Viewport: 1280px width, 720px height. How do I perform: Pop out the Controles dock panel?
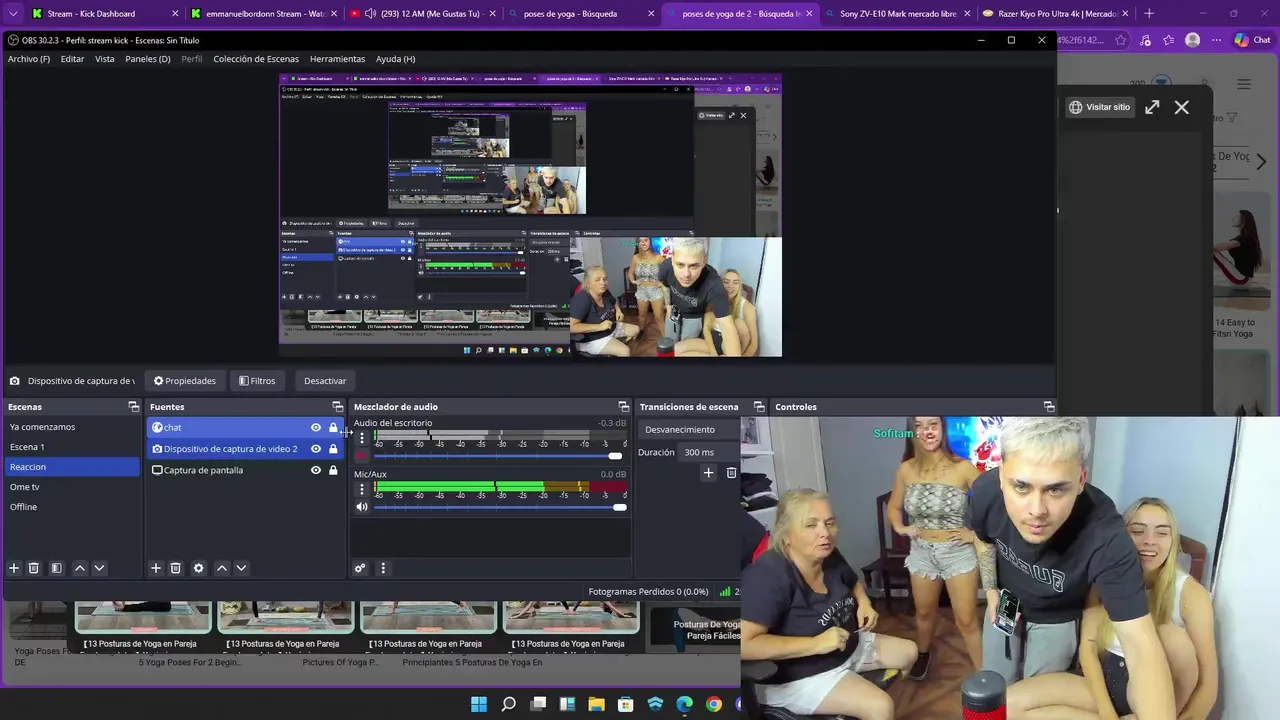pyautogui.click(x=1049, y=407)
